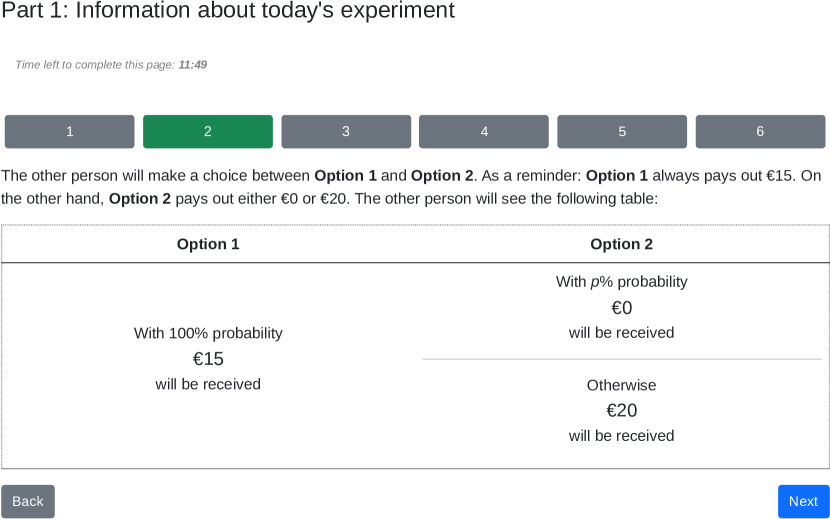Viewport: 830px width, 519px height.
Task: Click the Part 1 page heading
Action: click(x=228, y=11)
